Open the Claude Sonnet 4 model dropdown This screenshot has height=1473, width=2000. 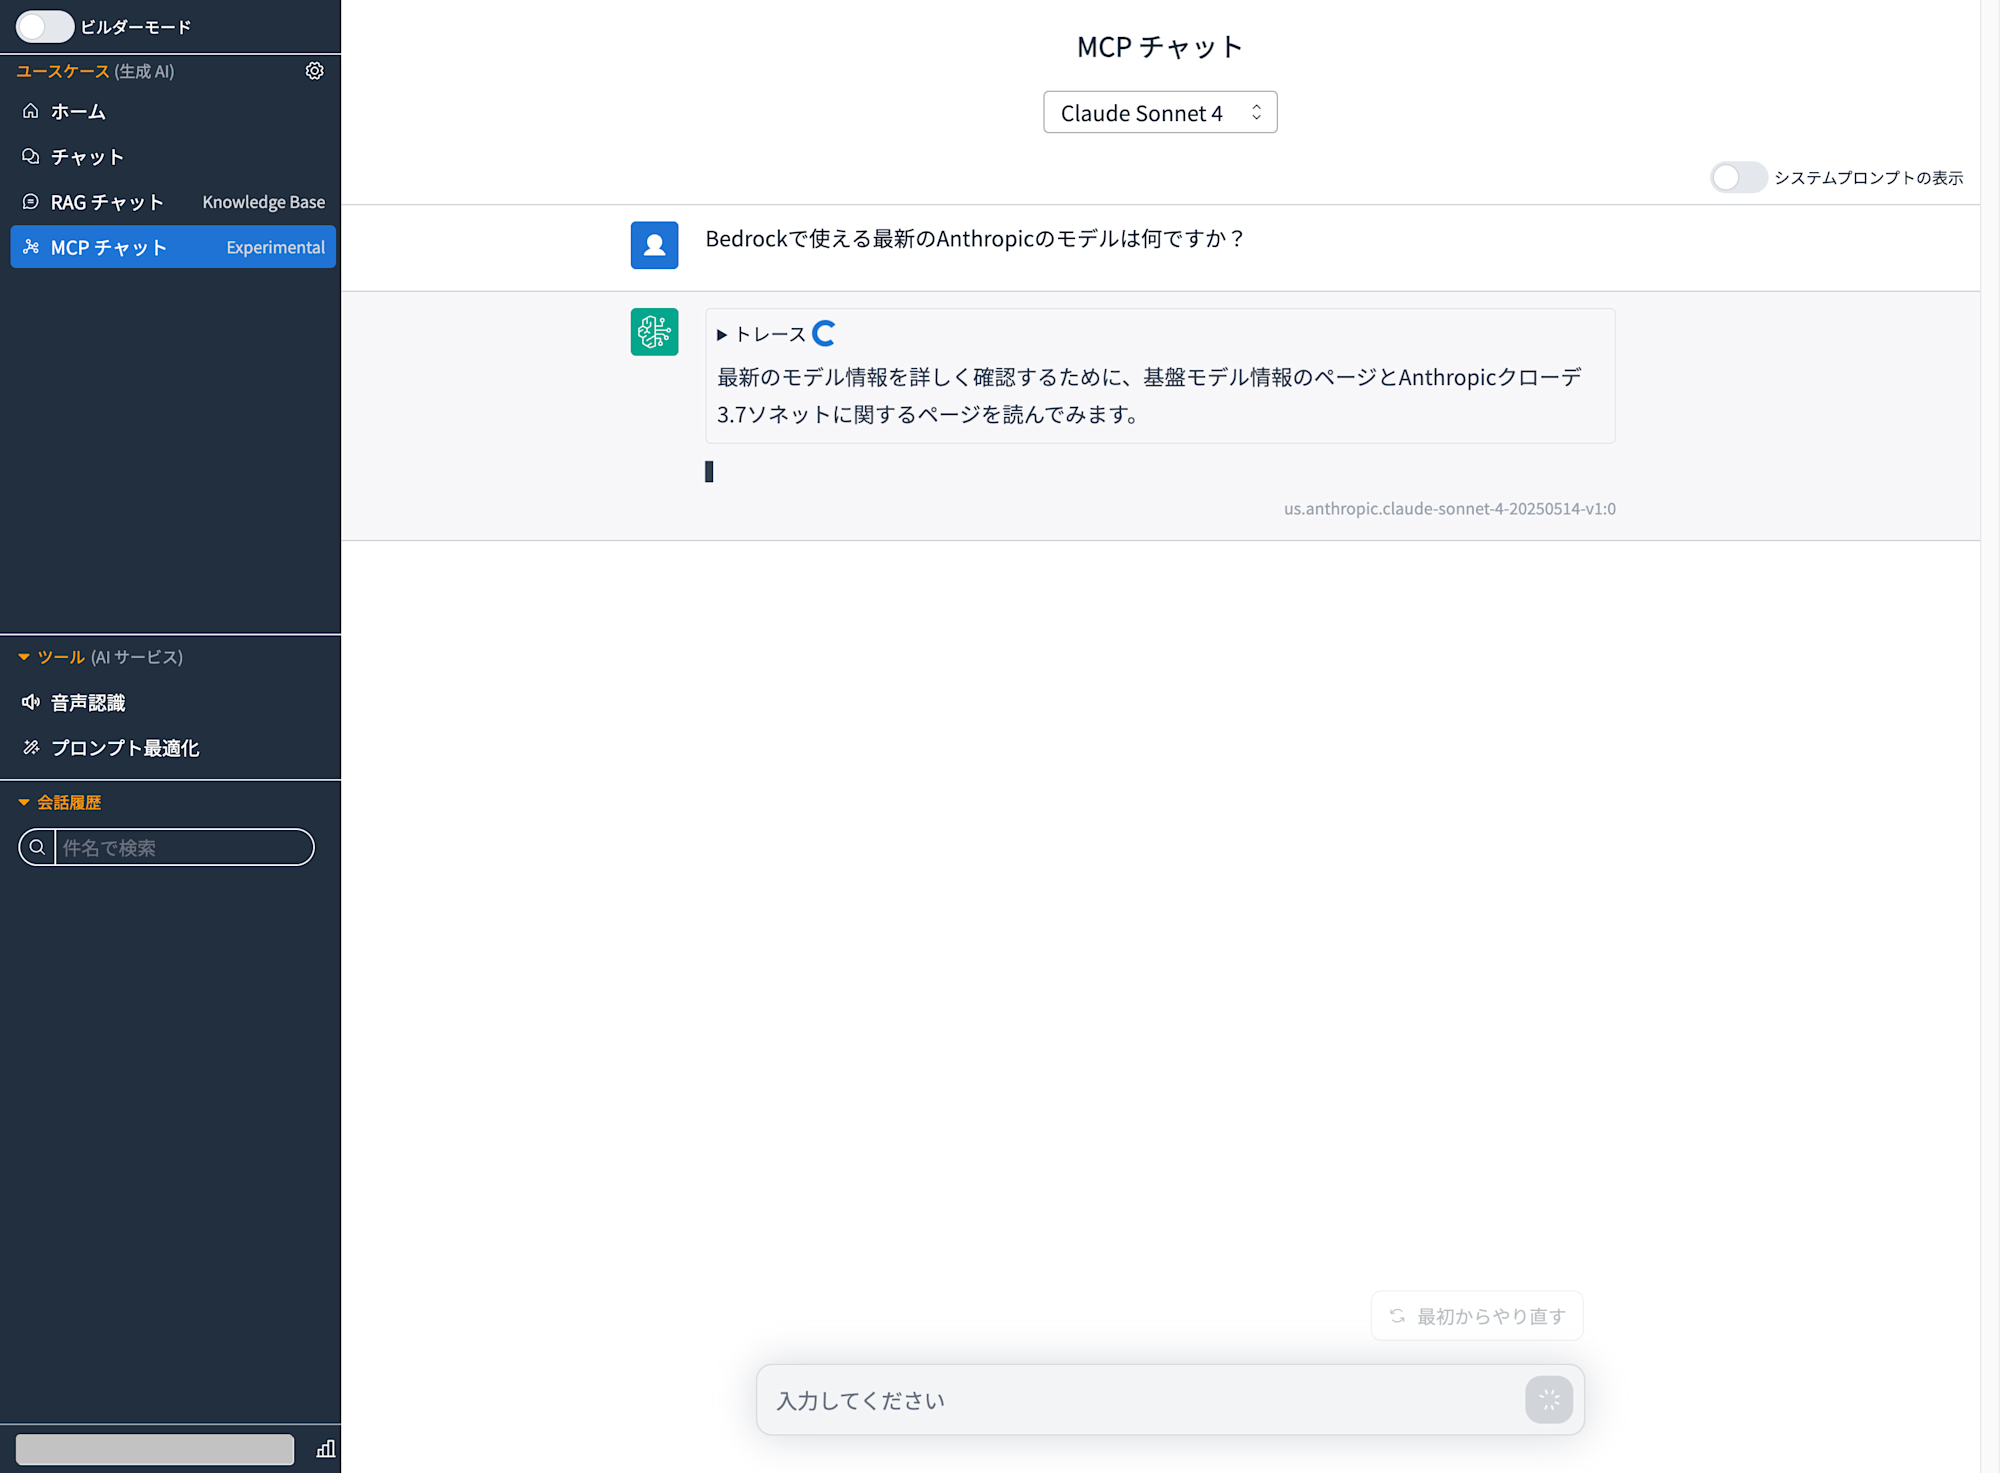[x=1160, y=113]
